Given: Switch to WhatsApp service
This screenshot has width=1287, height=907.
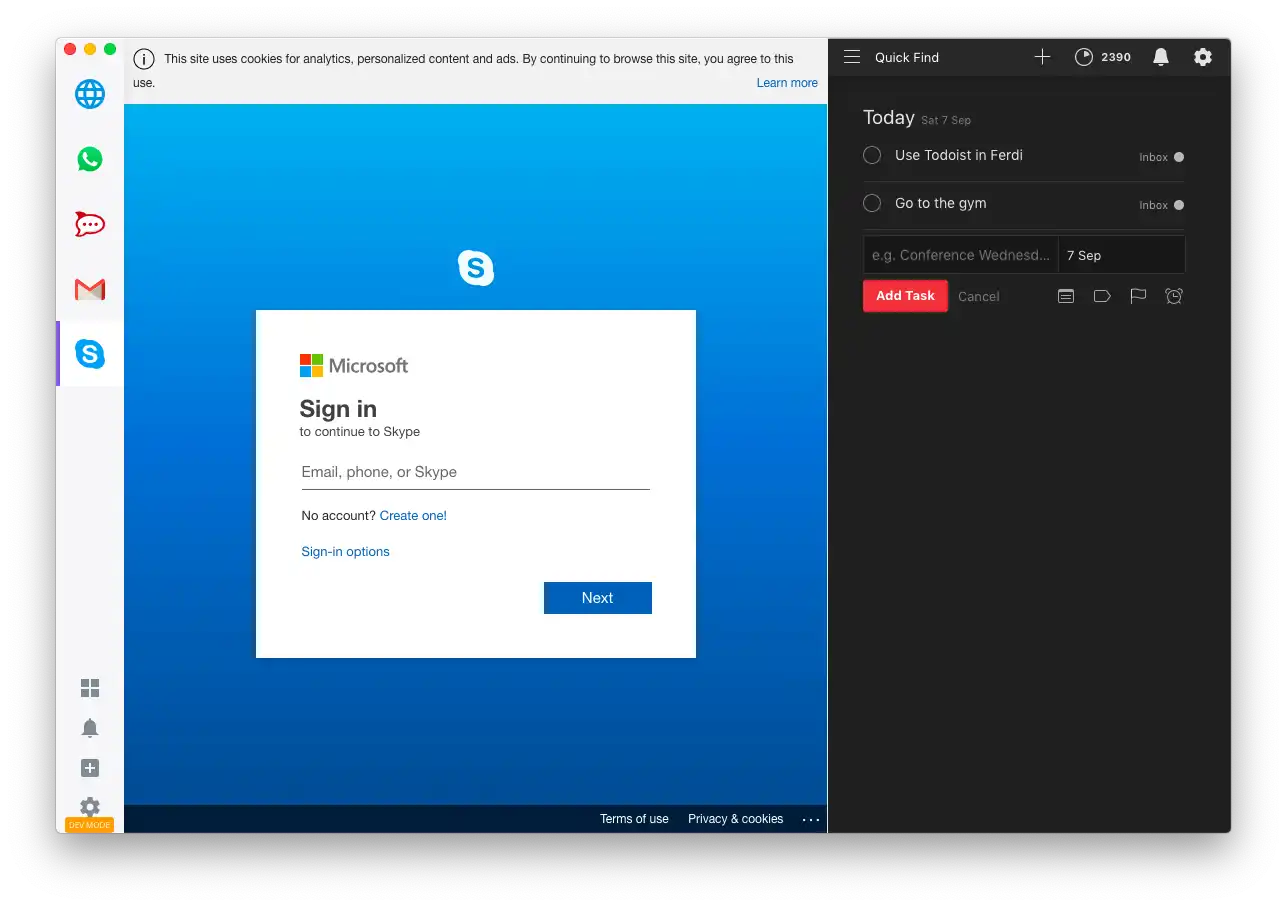Looking at the screenshot, I should point(90,159).
